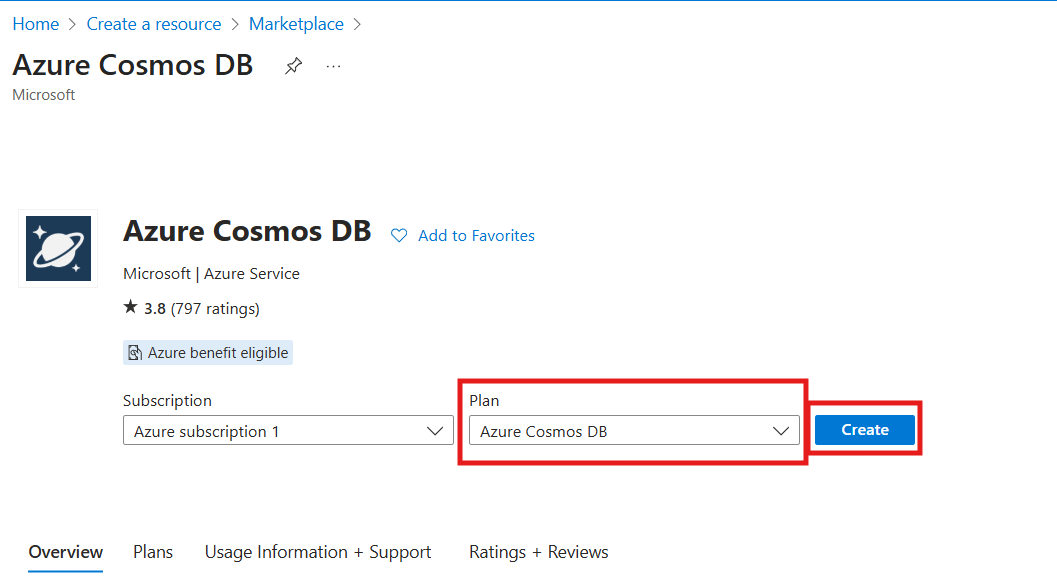Open the ellipsis menu next to the pin
The image size is (1057, 587).
(333, 66)
